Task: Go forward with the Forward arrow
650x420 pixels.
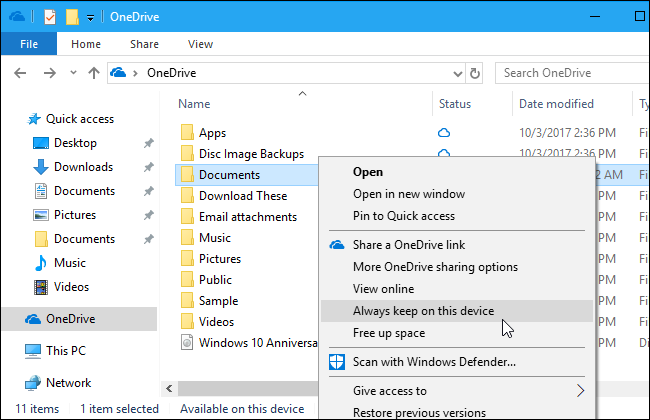Action: point(50,73)
